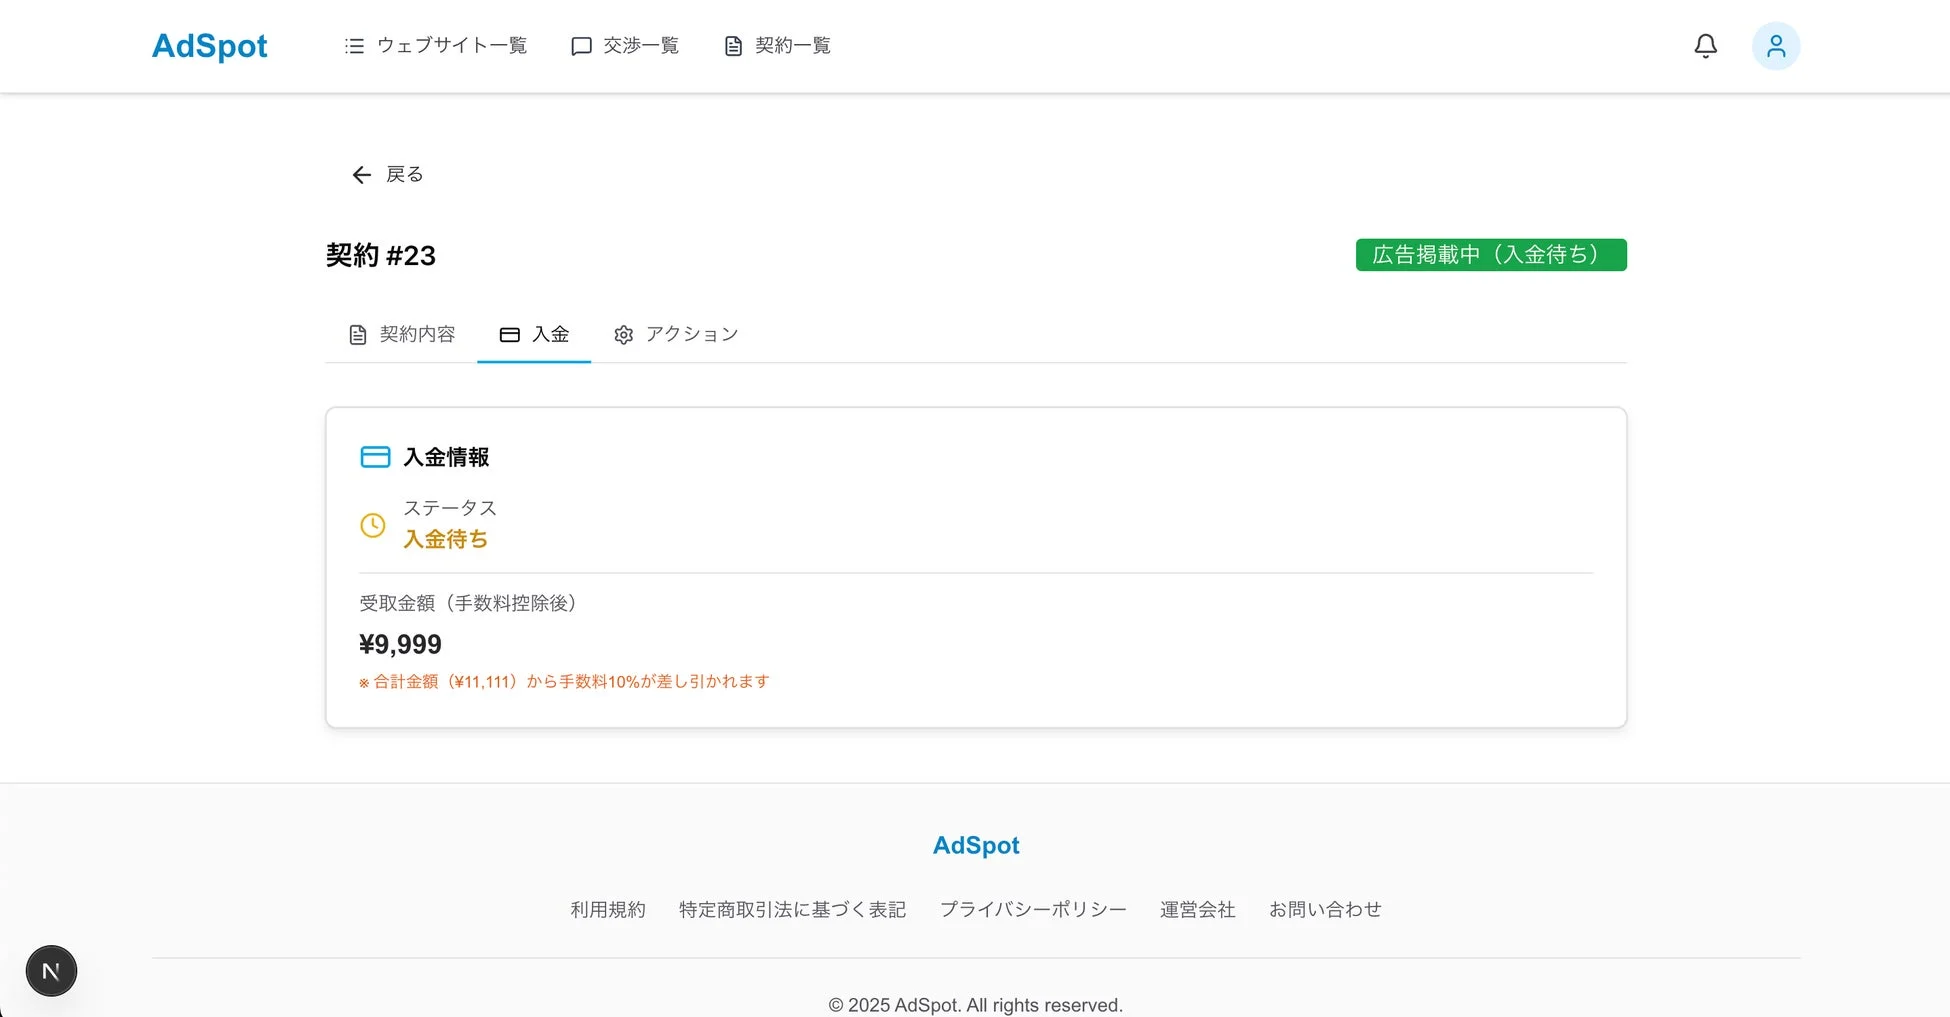
Task: Click the user profile avatar icon
Action: click(1776, 45)
